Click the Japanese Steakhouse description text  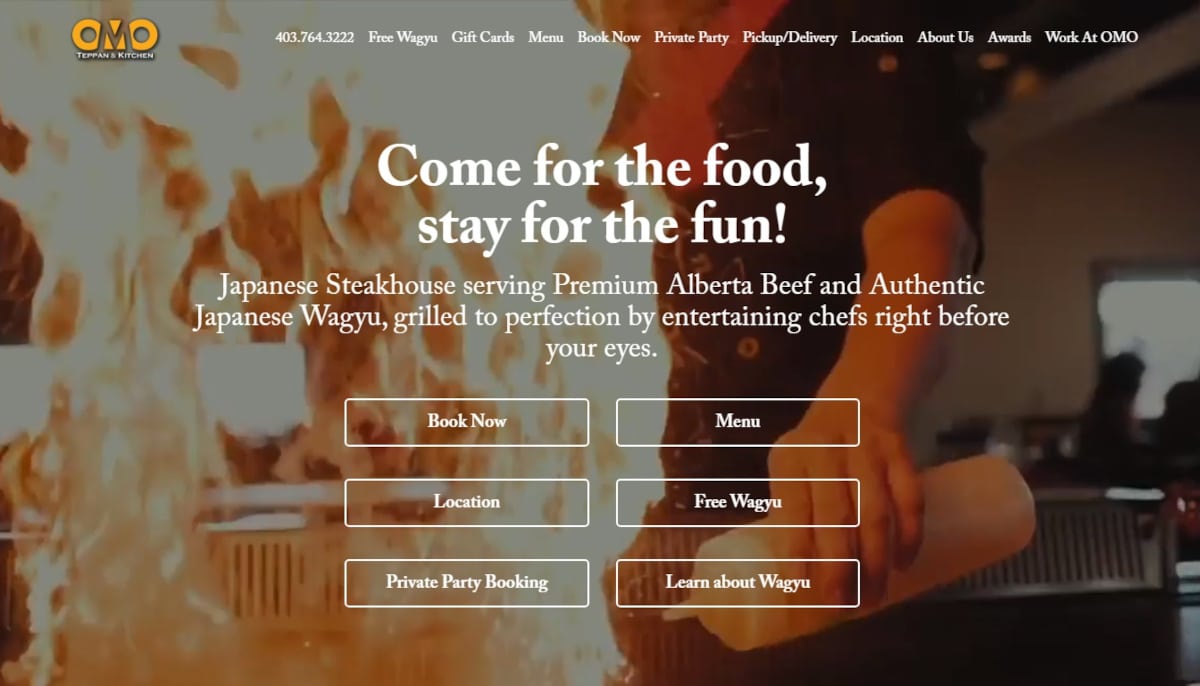click(x=602, y=317)
